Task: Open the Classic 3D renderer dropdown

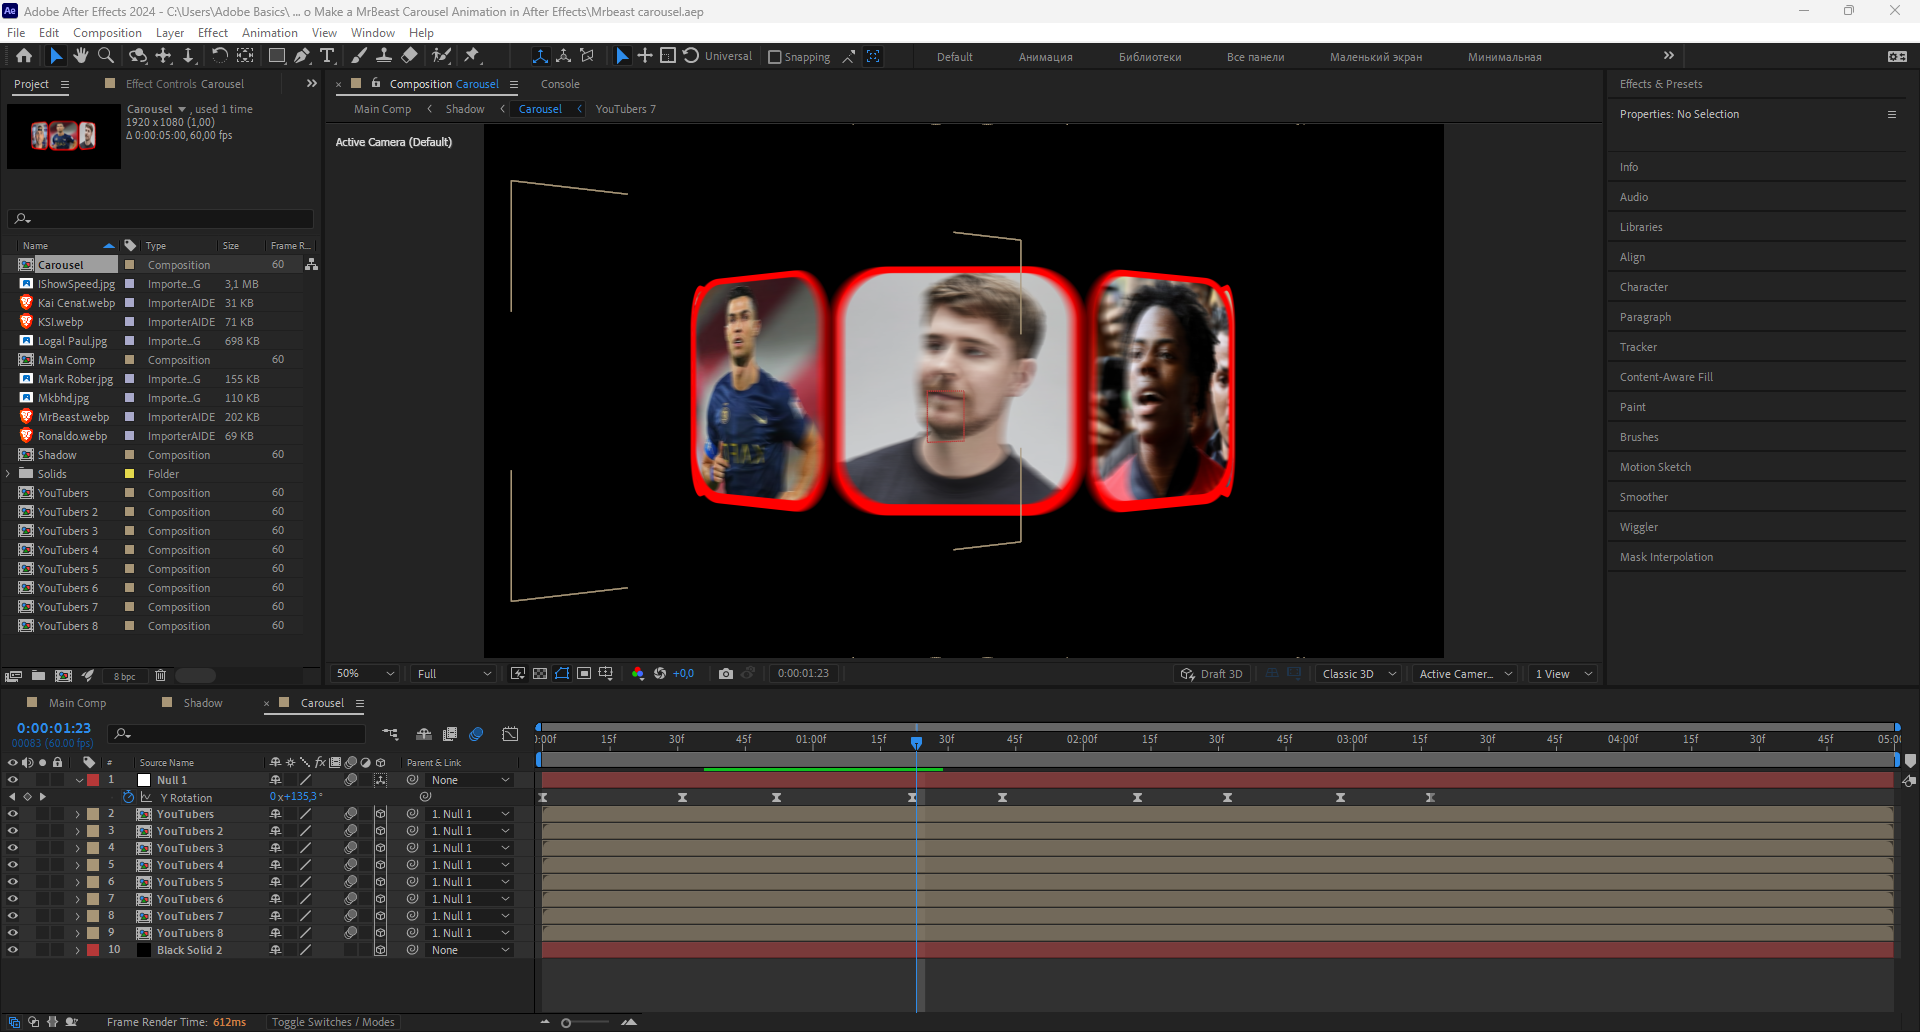Action: click(1357, 673)
